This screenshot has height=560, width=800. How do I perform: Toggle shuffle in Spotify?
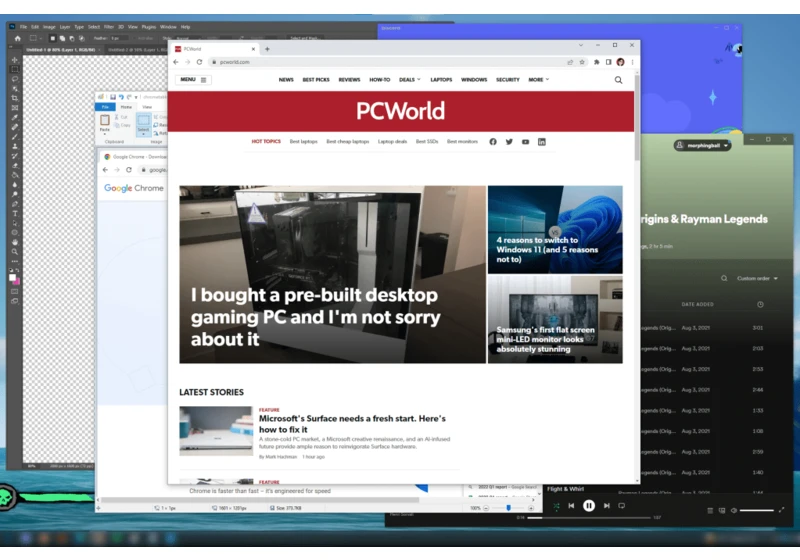(556, 505)
